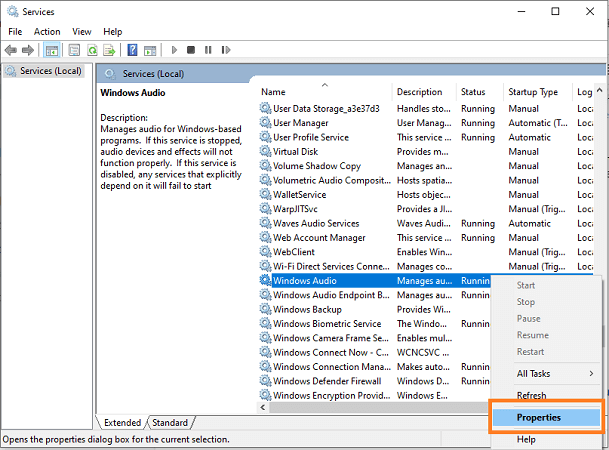Viewport: 609px width, 450px height.
Task: Open the Action menu
Action: (47, 32)
